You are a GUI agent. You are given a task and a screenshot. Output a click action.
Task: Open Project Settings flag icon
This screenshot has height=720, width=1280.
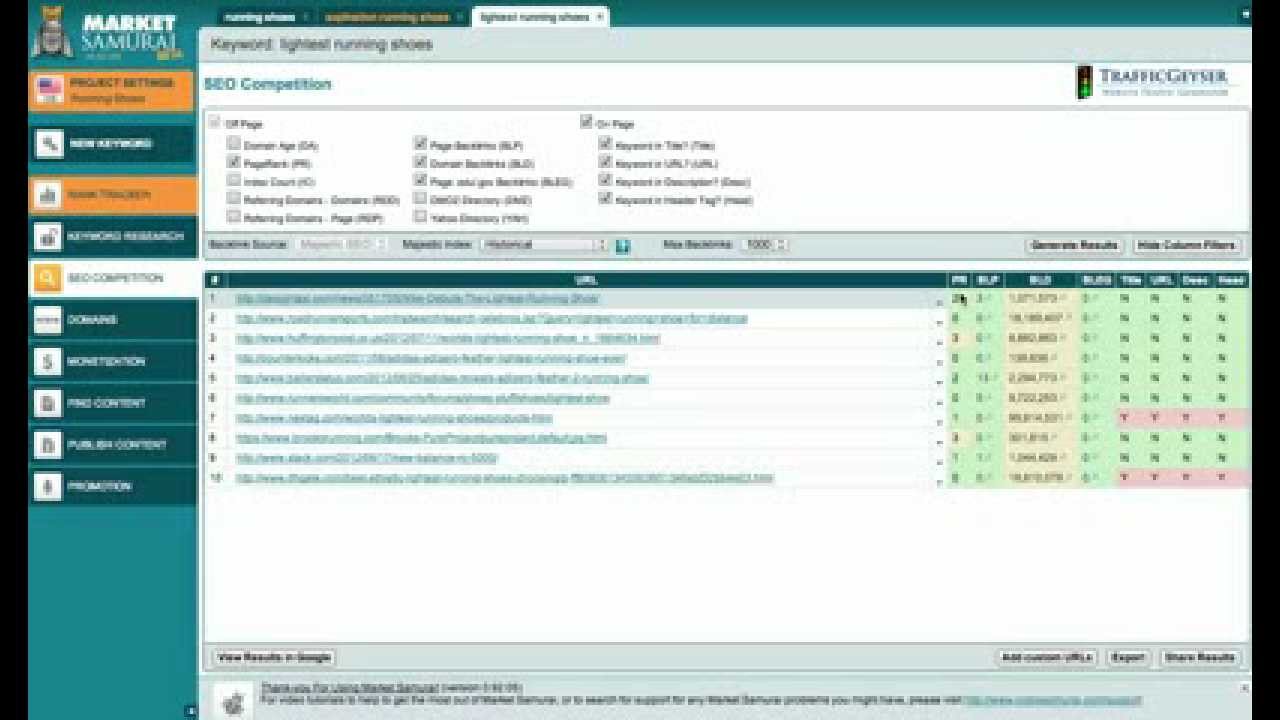[x=49, y=91]
